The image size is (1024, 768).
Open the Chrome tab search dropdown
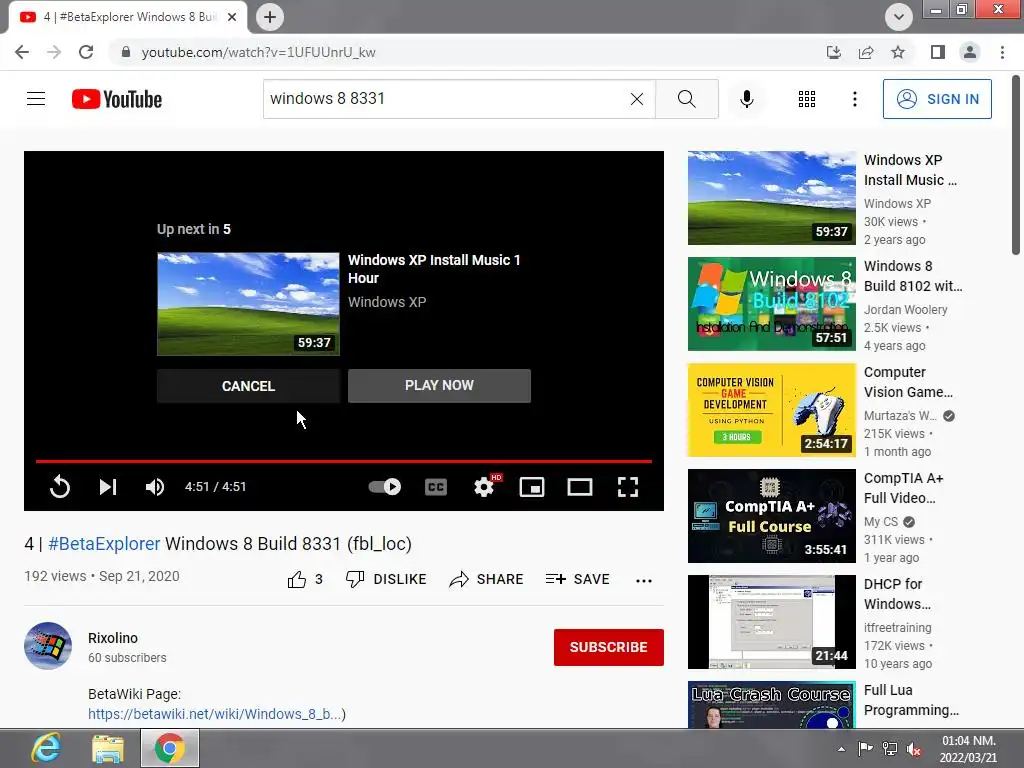coord(899,17)
